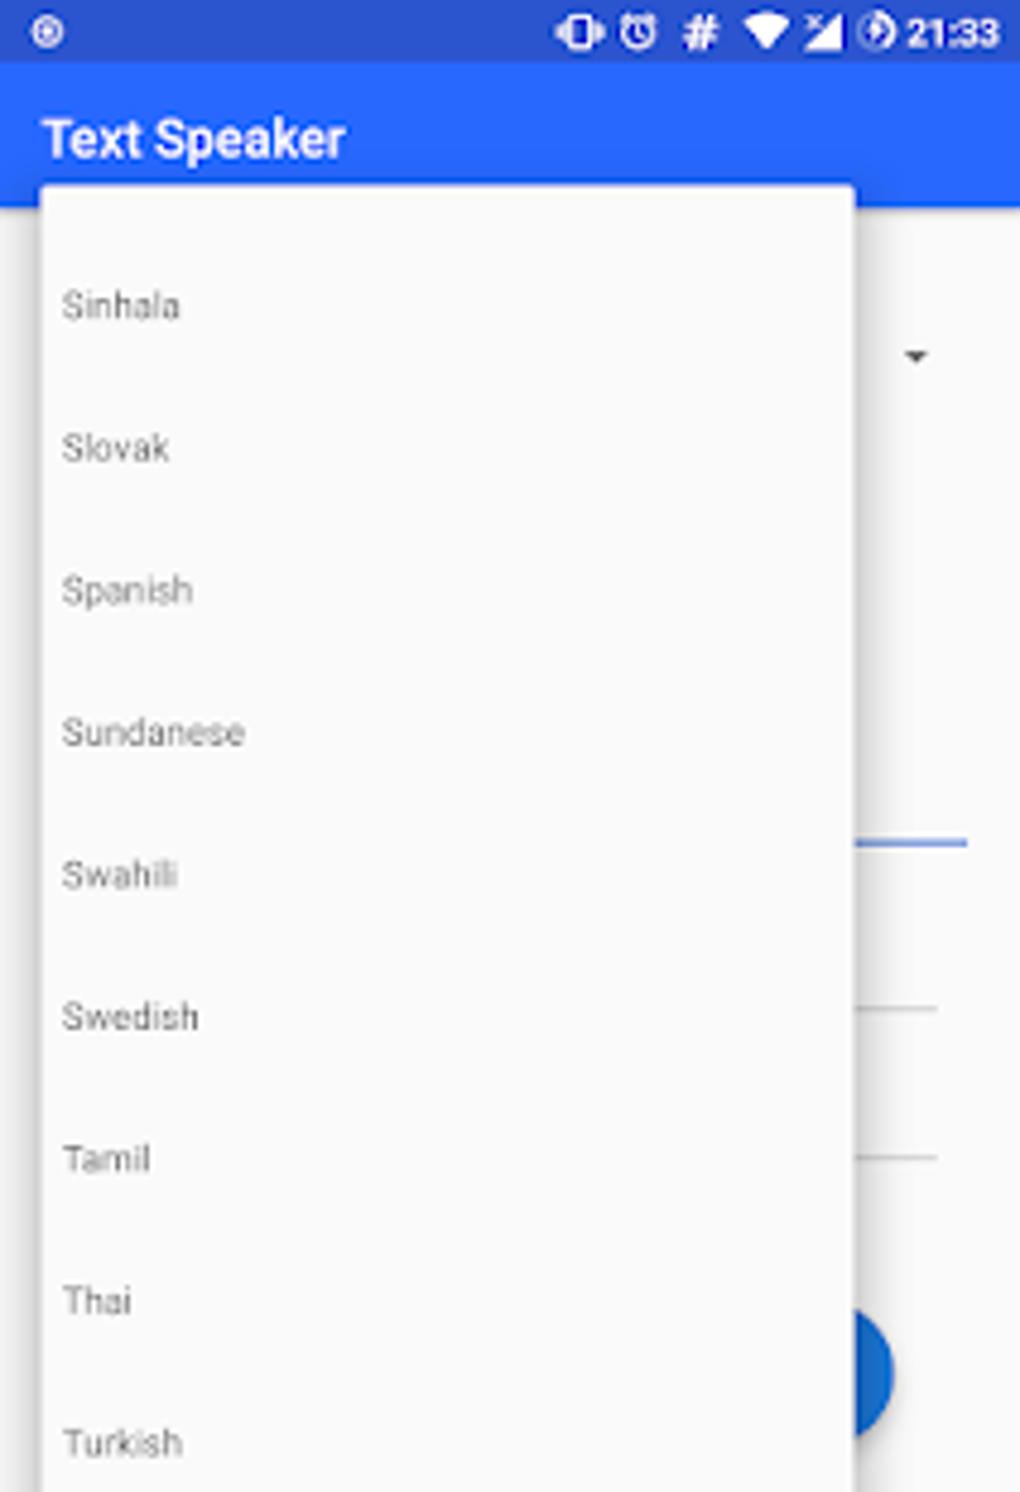Pick Spanish in the dropdown list

click(128, 590)
